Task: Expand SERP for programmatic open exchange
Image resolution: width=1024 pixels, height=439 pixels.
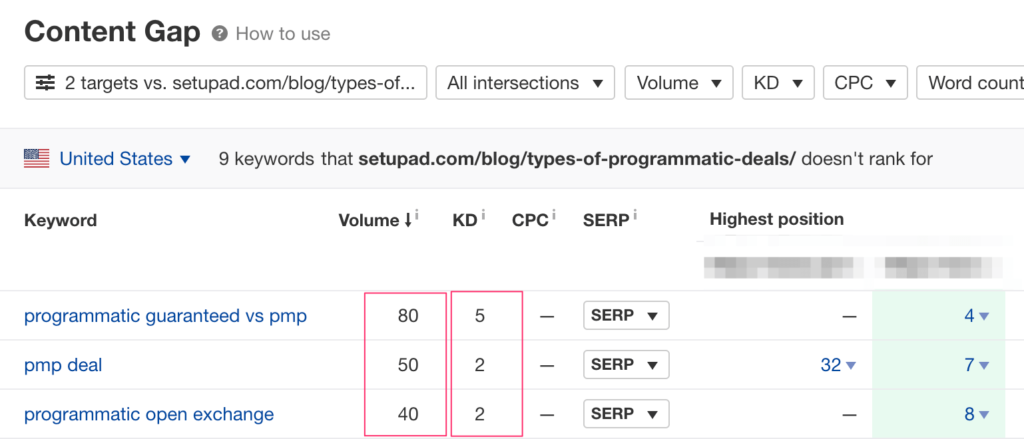Action: click(x=625, y=414)
